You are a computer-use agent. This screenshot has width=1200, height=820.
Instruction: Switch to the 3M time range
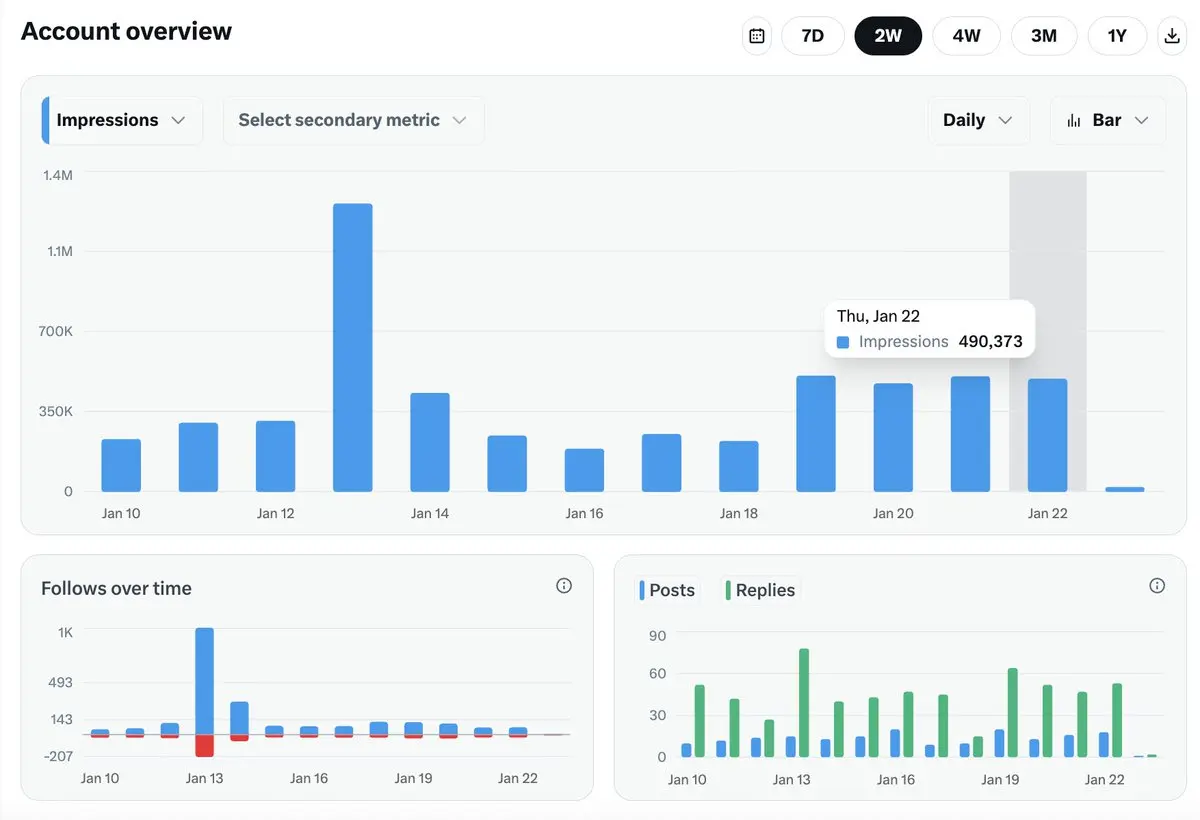pos(1043,36)
